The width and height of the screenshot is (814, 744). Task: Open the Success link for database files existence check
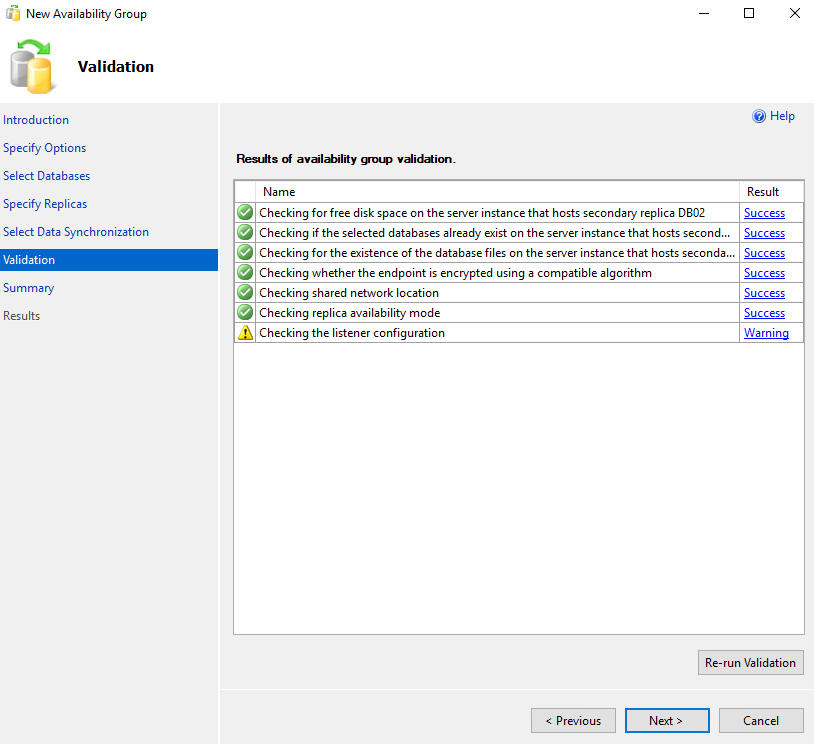764,253
